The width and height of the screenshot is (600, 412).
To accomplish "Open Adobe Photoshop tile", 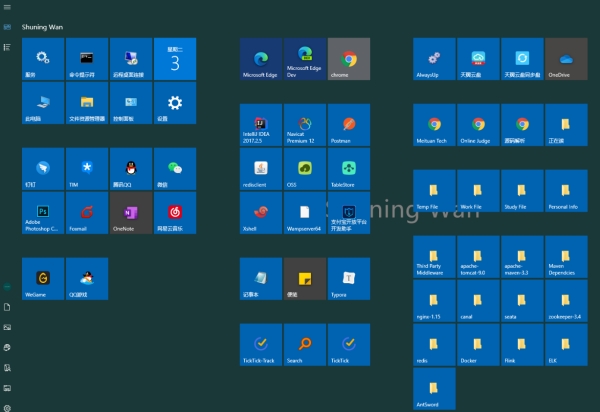I will tap(43, 213).
